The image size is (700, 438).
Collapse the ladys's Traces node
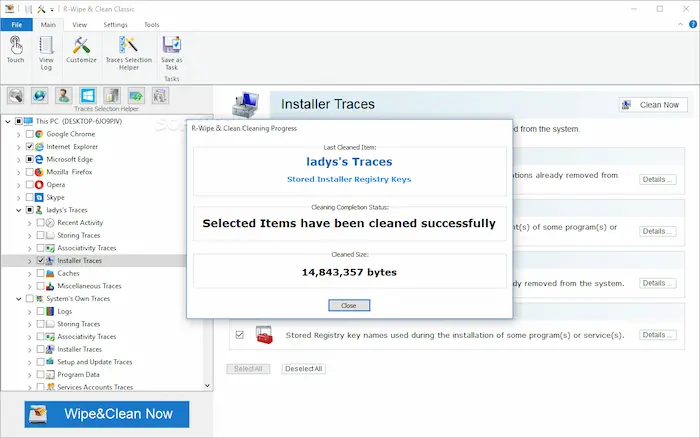[x=19, y=210]
